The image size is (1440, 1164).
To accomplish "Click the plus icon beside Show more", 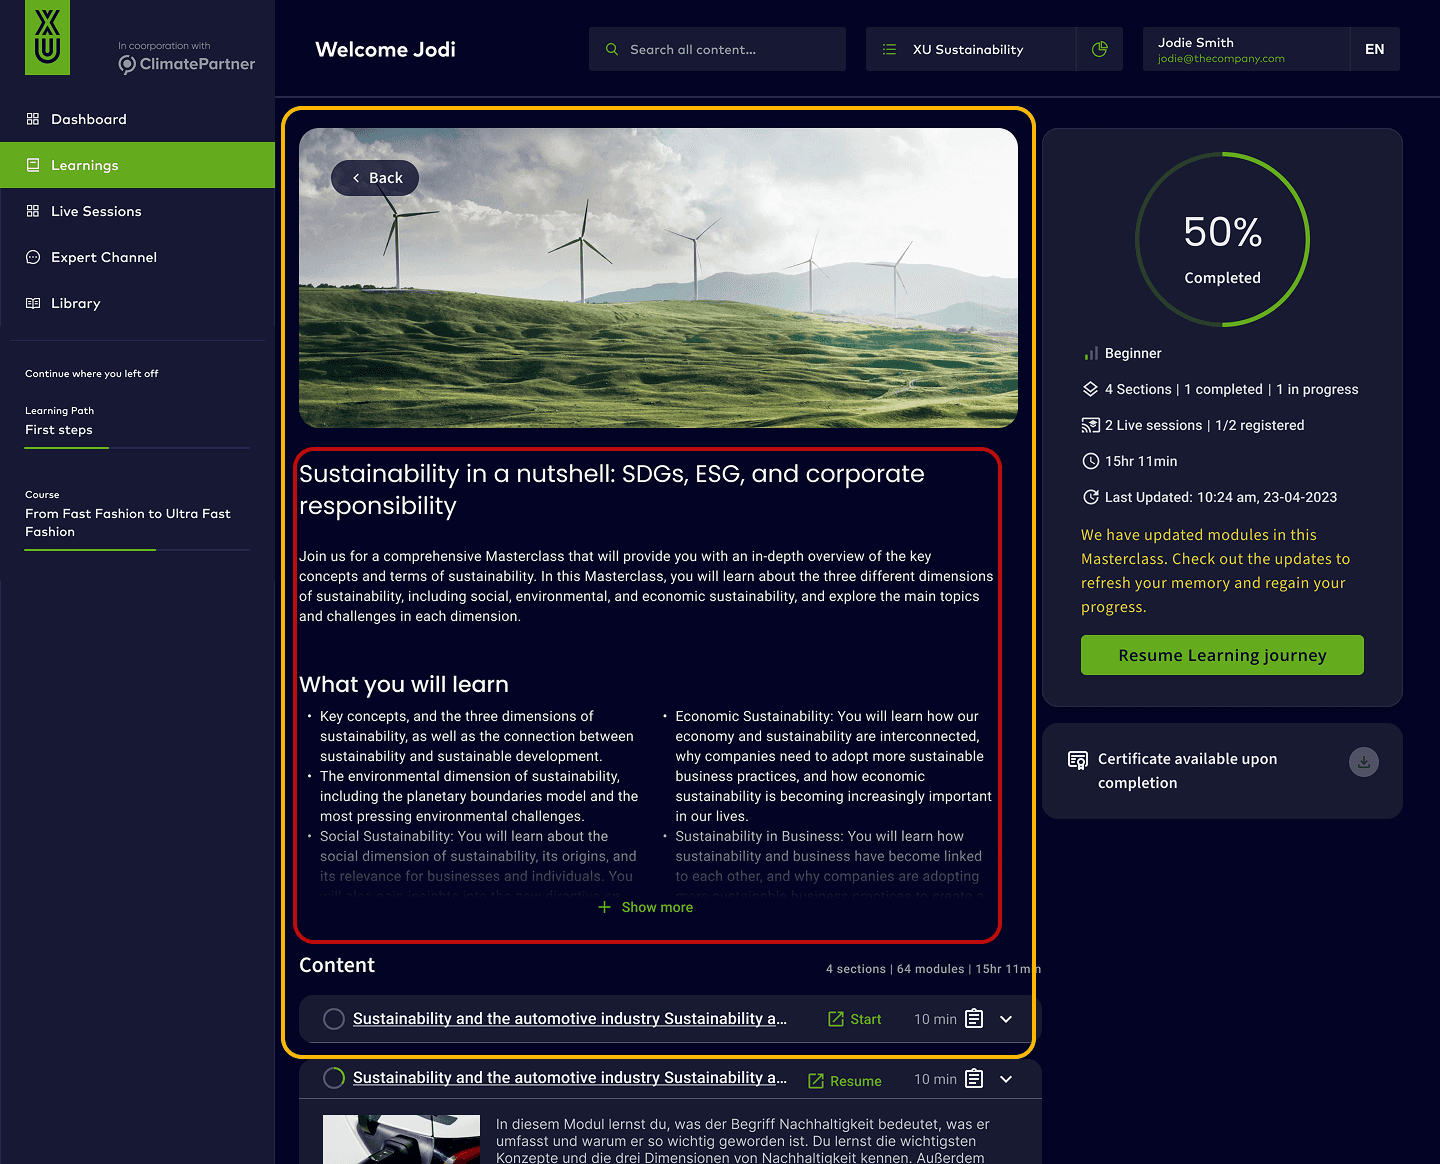I will (x=604, y=907).
